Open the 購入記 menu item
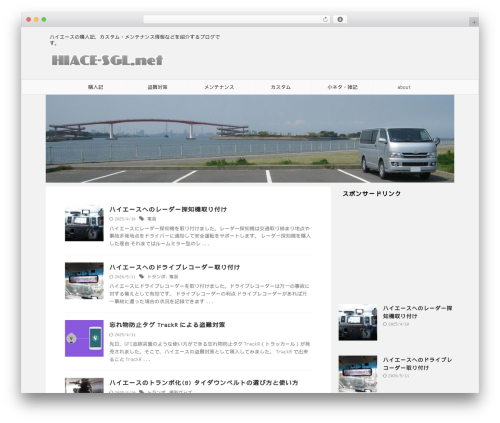500x423 pixels. (x=96, y=87)
